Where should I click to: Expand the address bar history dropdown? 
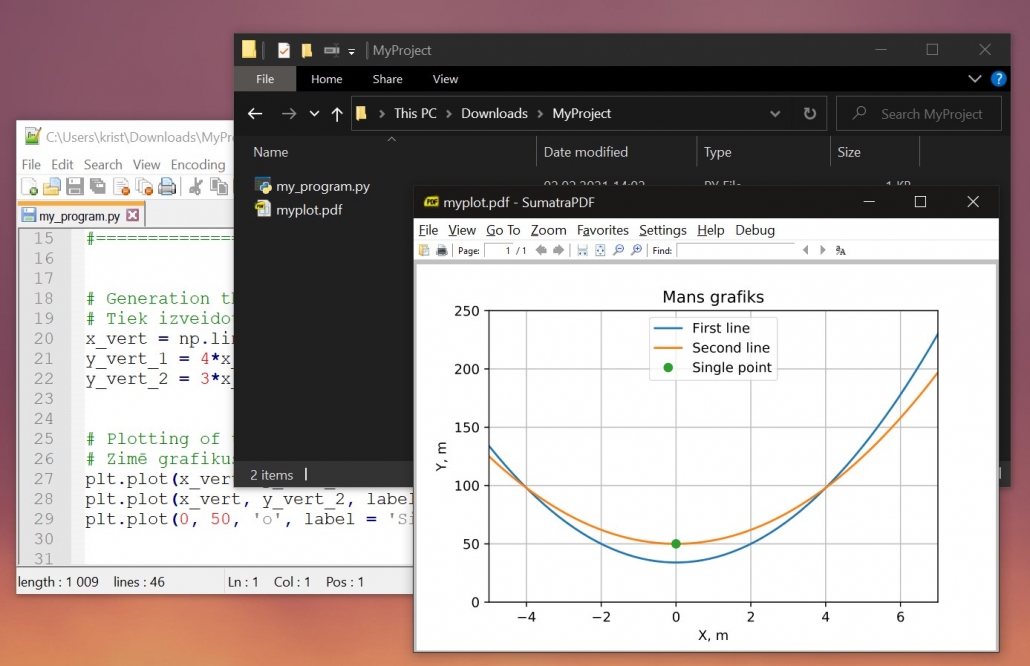coord(775,114)
